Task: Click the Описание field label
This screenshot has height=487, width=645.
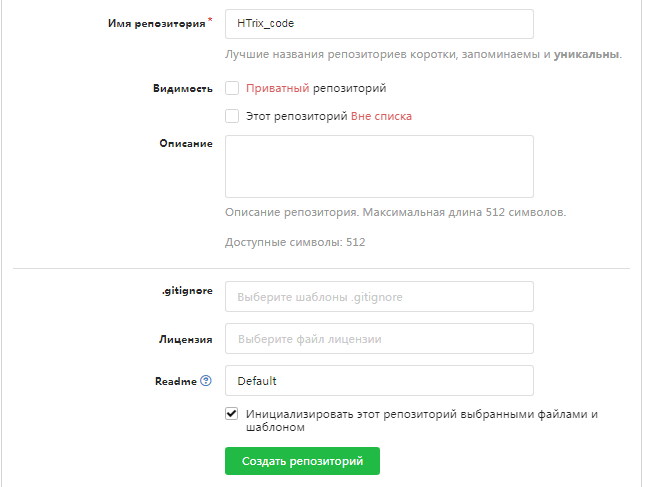Action: pyautogui.click(x=186, y=144)
